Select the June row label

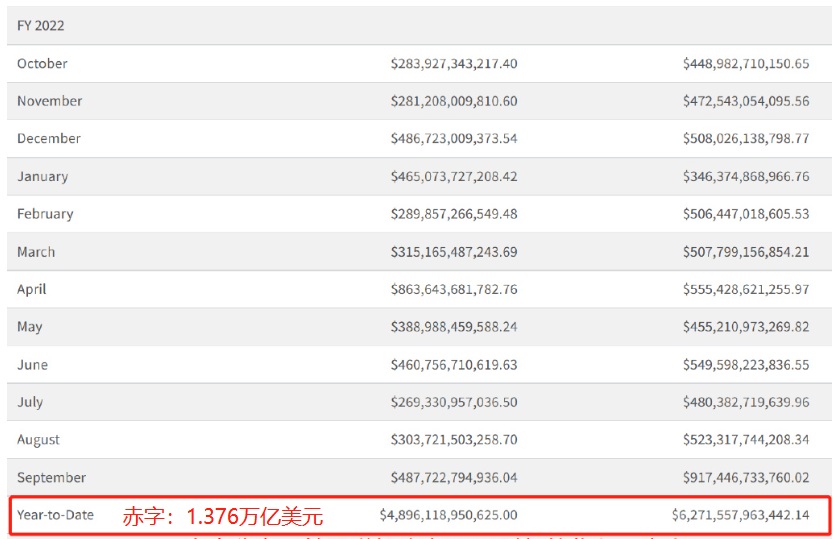point(32,365)
